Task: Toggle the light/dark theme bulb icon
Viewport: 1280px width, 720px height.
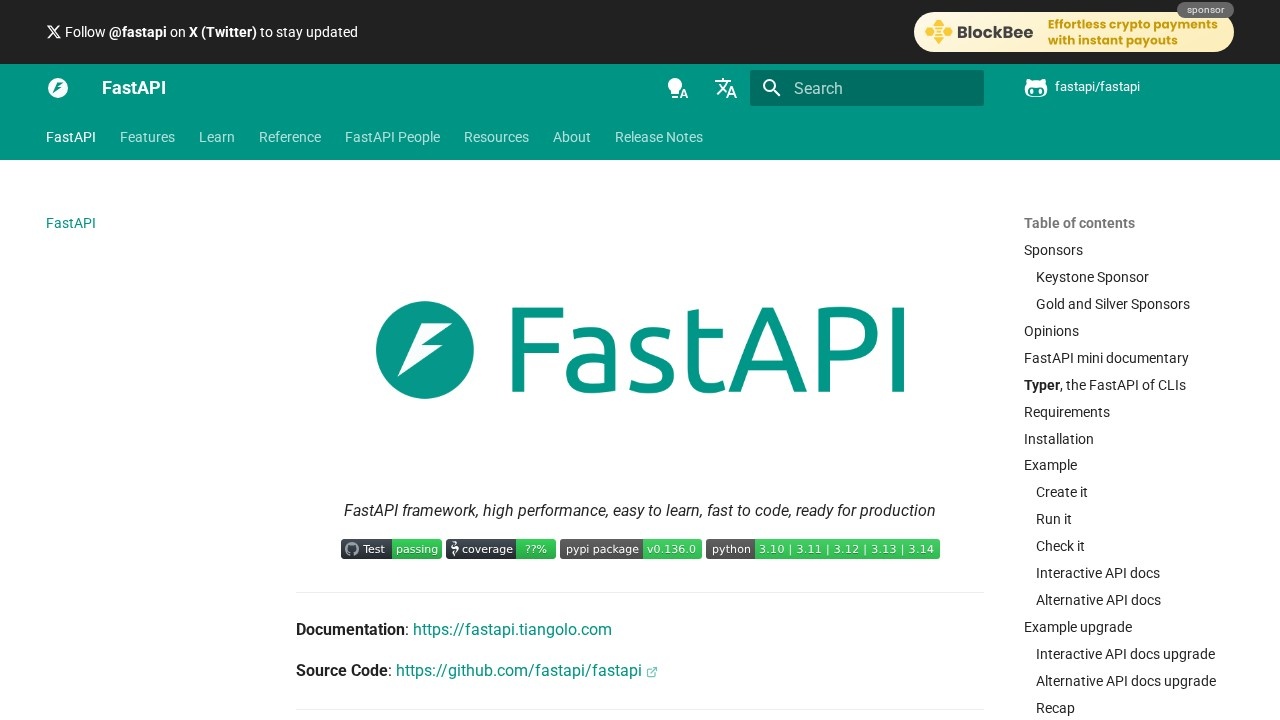Action: click(678, 88)
